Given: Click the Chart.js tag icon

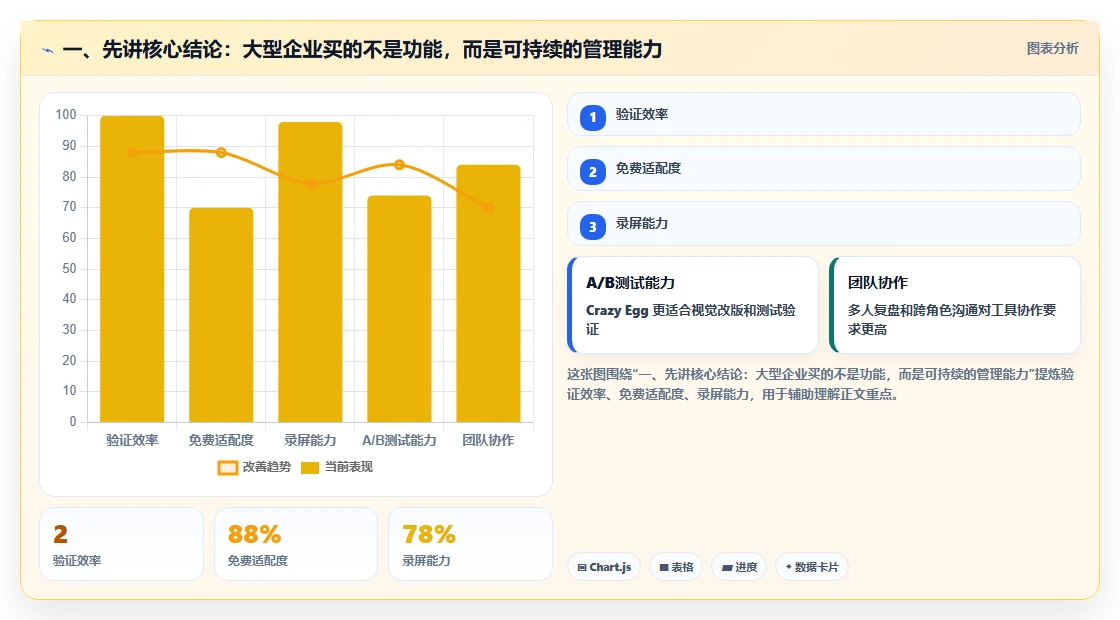Looking at the screenshot, I should [x=582, y=568].
